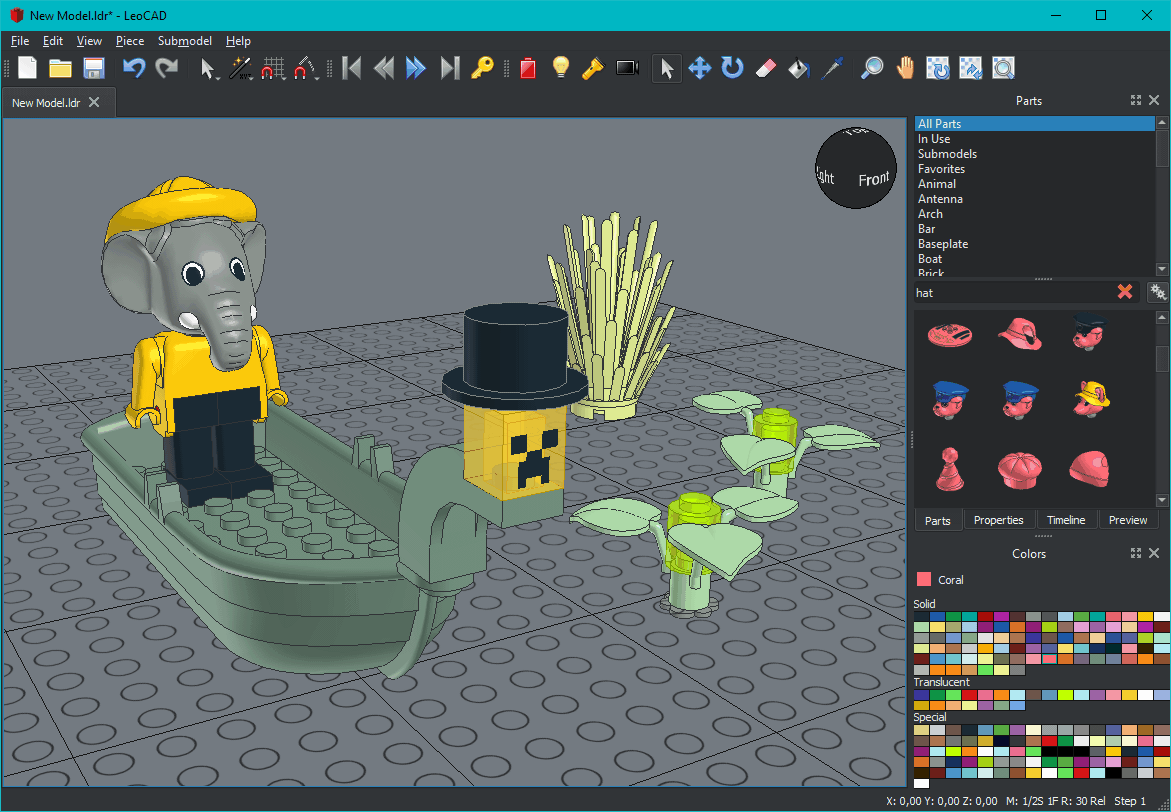Open the Edit menu

point(52,41)
